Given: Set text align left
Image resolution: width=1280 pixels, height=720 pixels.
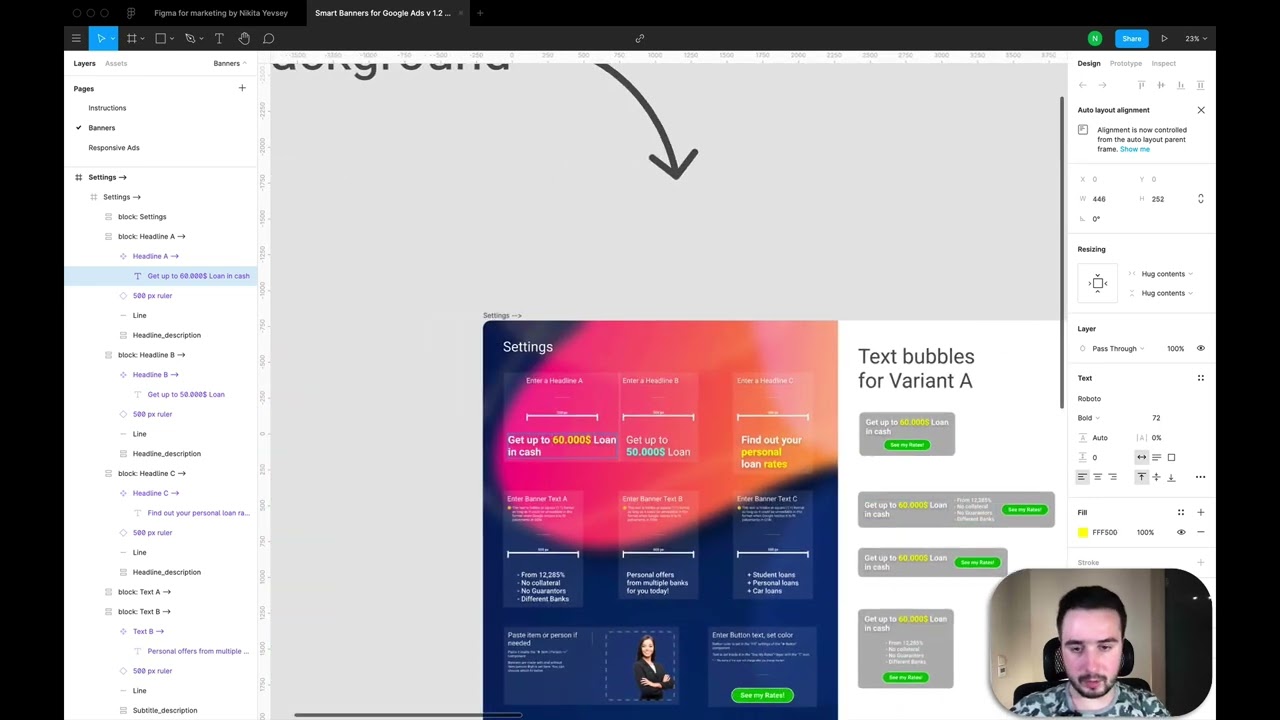Looking at the screenshot, I should (x=1082, y=477).
